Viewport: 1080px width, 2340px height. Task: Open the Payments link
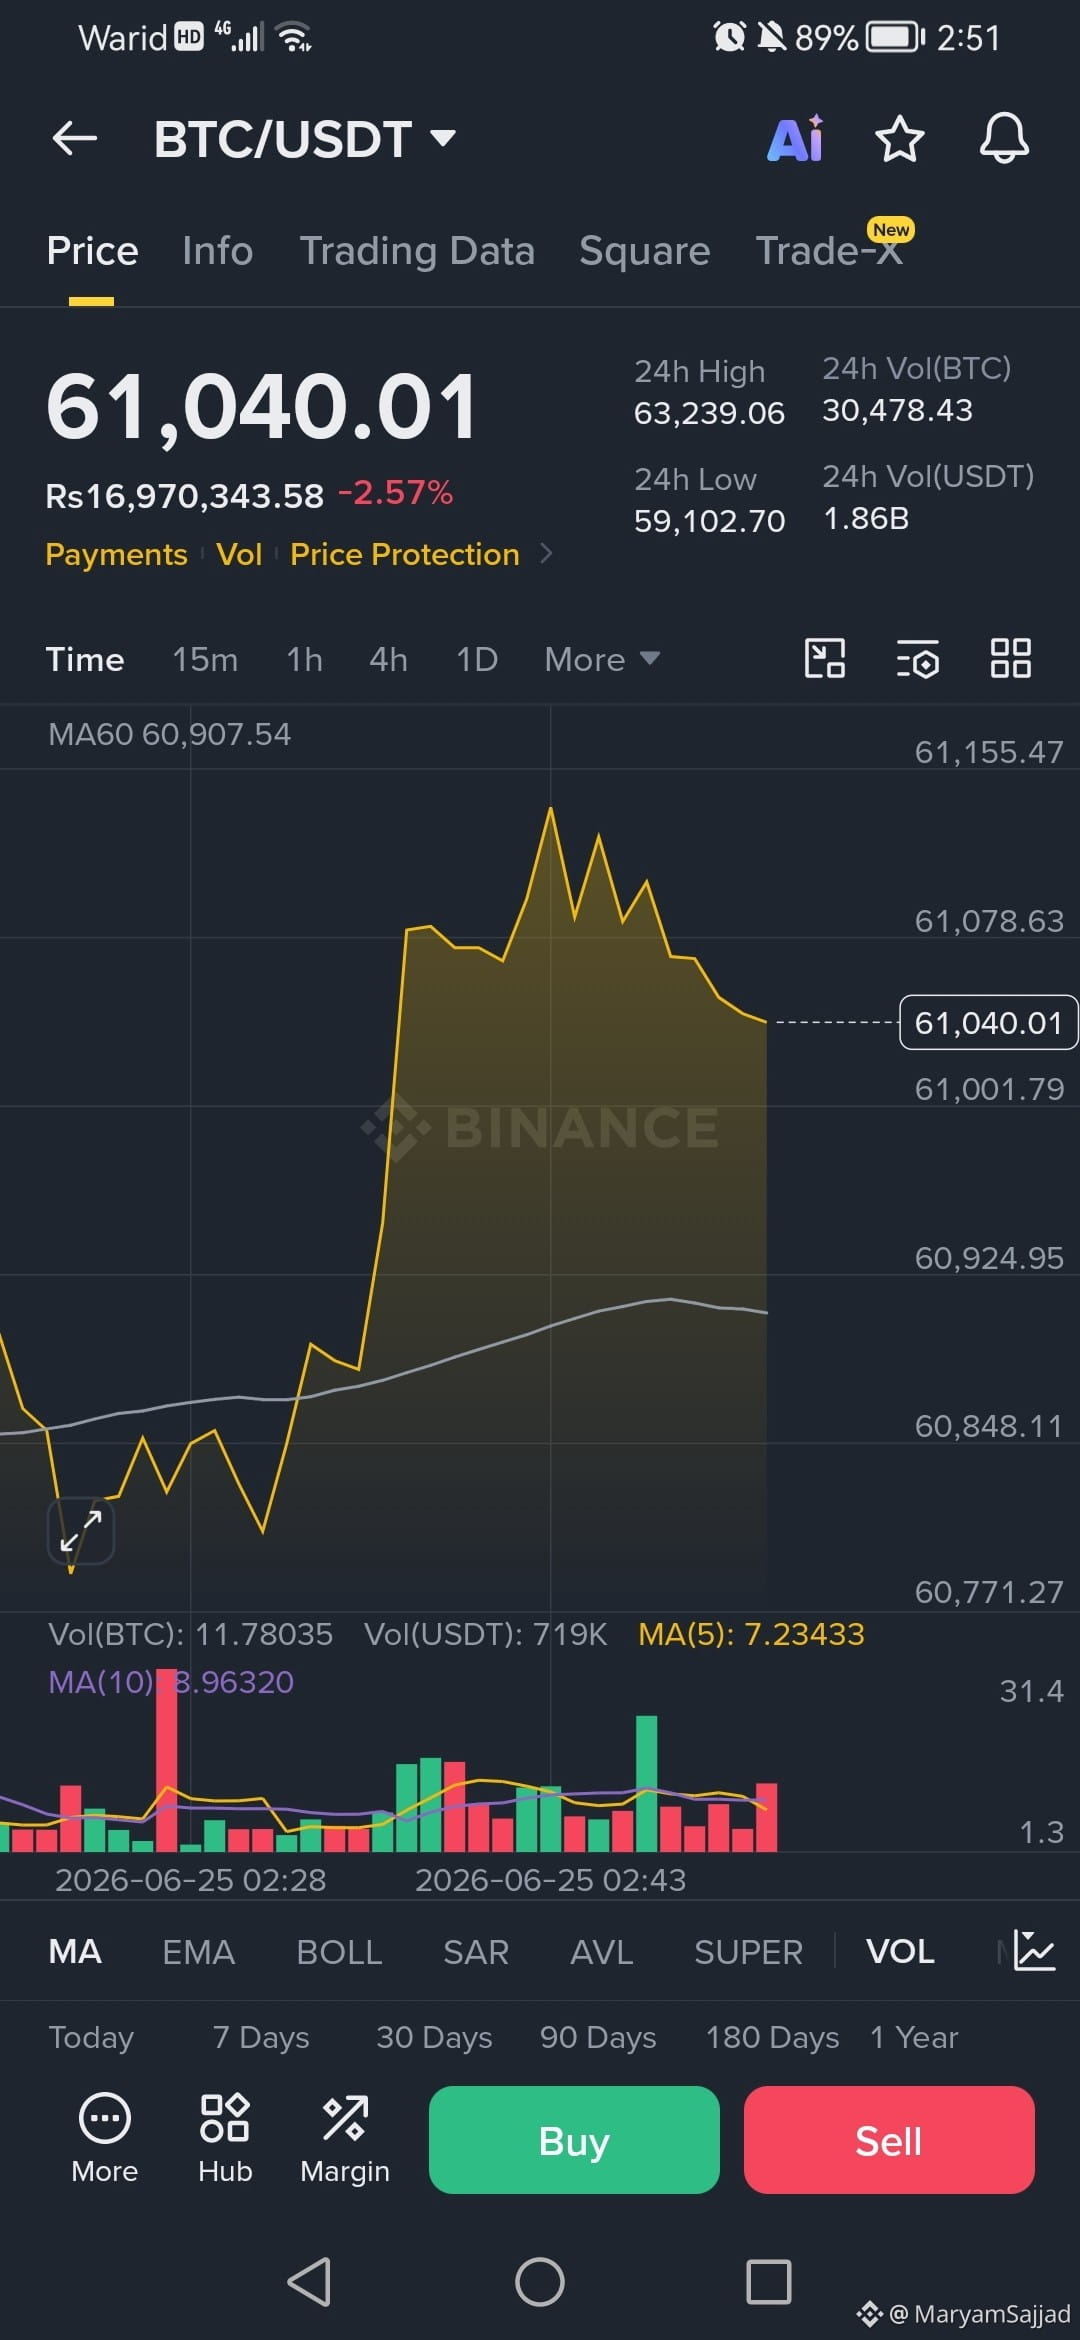click(x=116, y=554)
